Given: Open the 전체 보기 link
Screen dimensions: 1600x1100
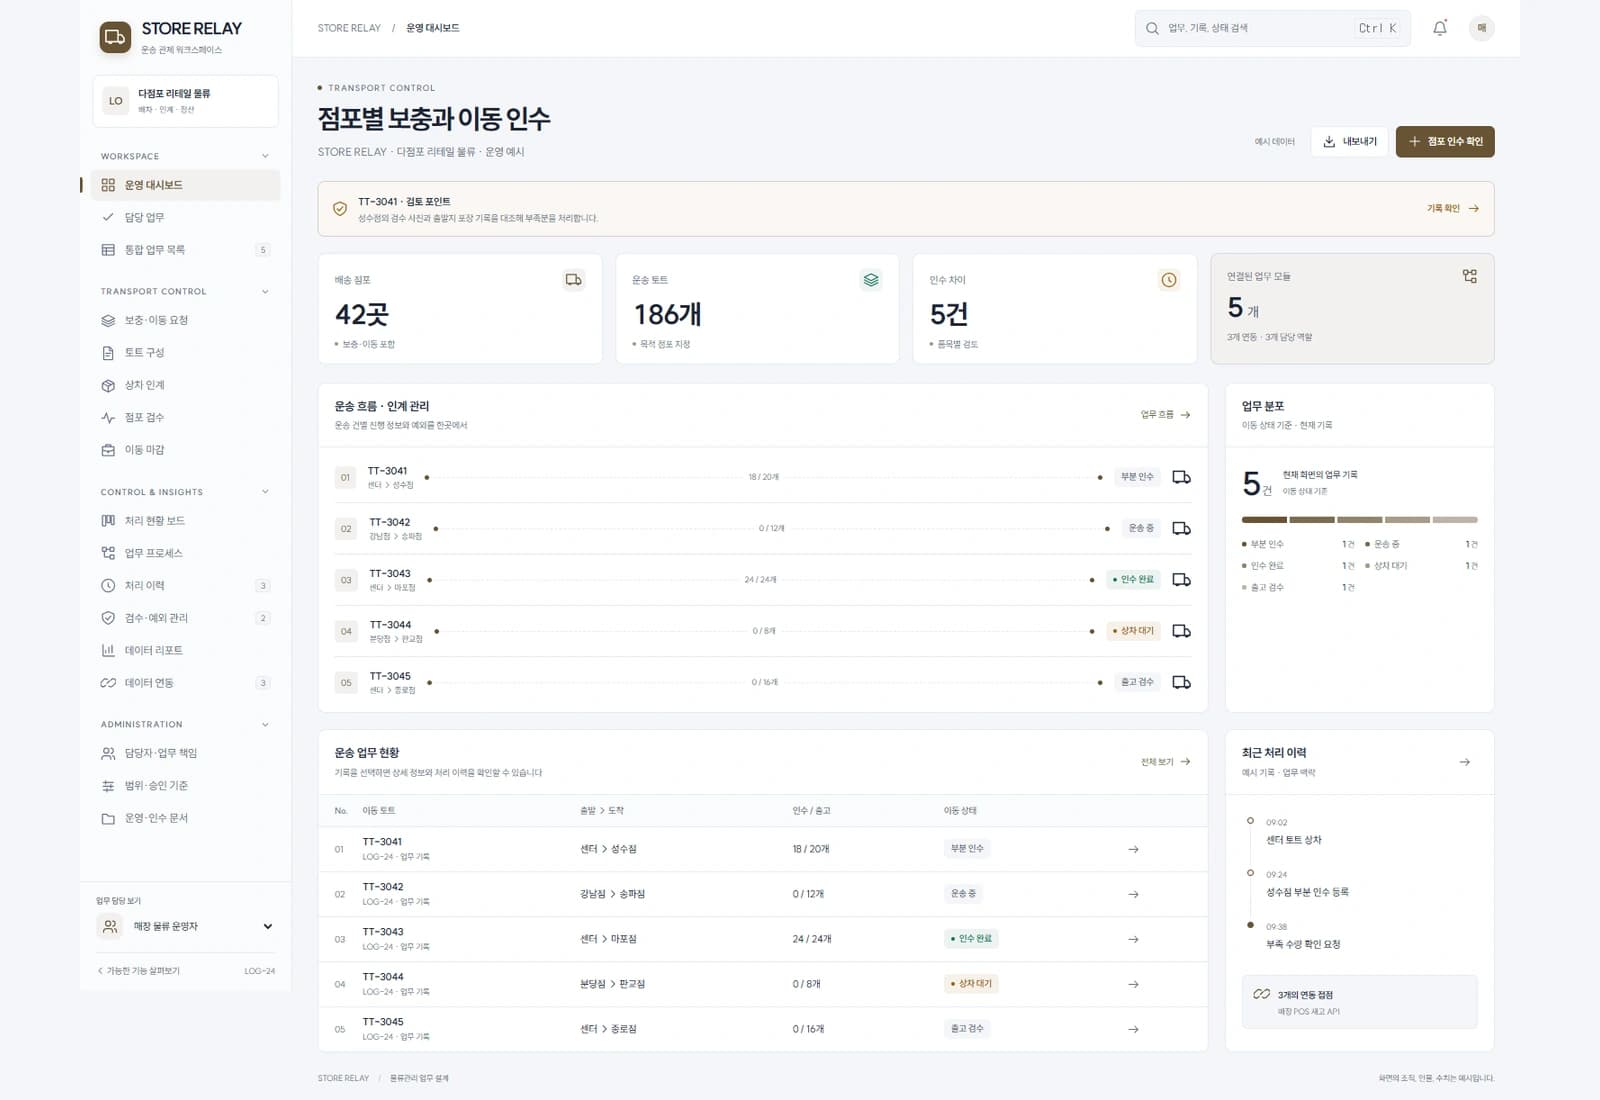Looking at the screenshot, I should pos(1166,762).
